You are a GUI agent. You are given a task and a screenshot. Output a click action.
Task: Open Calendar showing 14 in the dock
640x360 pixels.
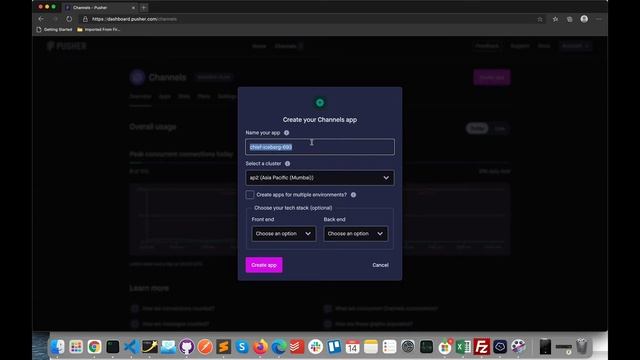(x=352, y=347)
